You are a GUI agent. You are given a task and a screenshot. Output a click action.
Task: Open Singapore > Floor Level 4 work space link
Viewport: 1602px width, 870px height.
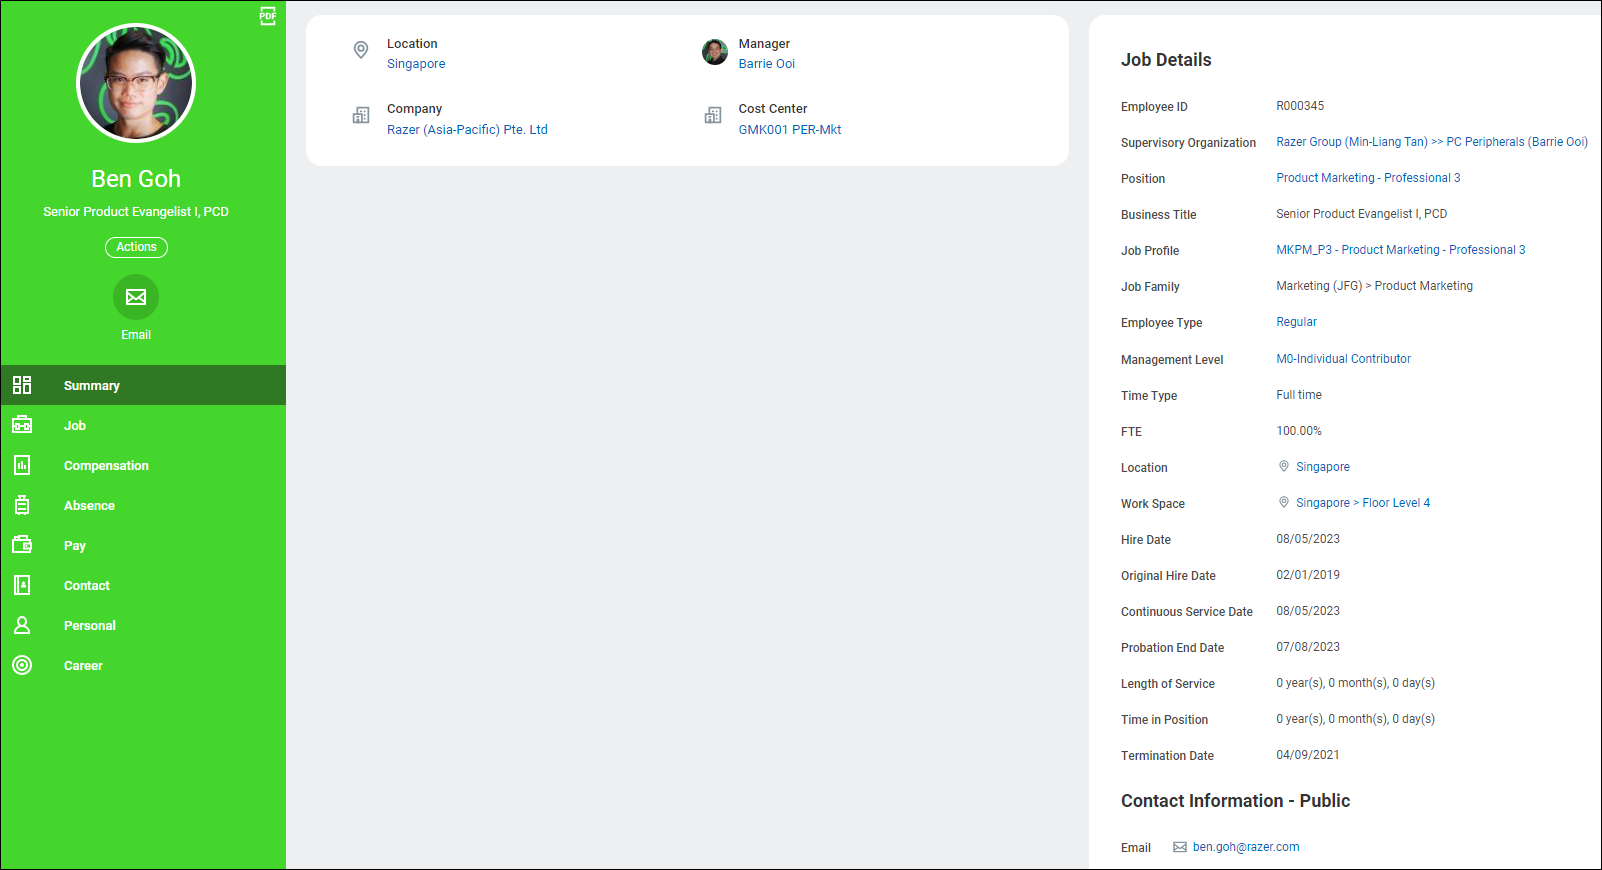(x=1363, y=503)
